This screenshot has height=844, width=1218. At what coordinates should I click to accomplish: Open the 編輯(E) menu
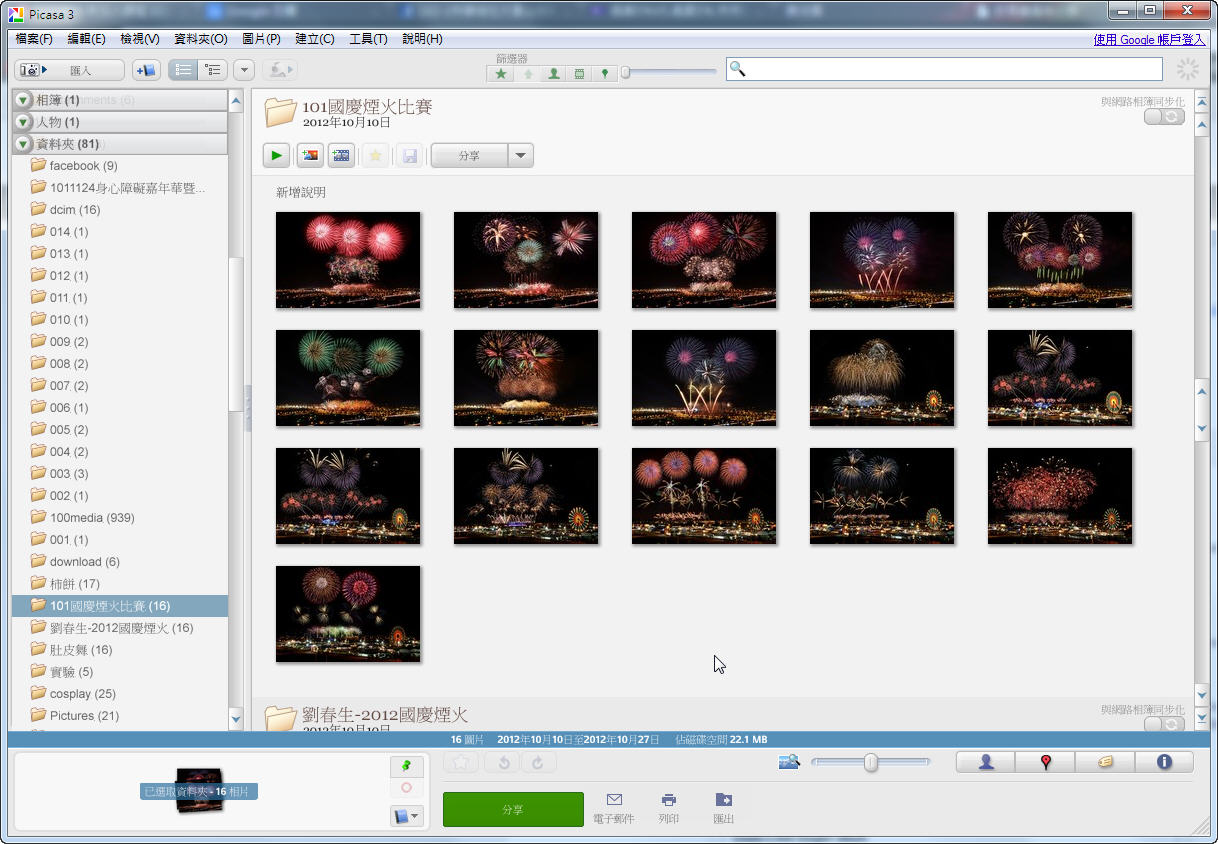(86, 39)
